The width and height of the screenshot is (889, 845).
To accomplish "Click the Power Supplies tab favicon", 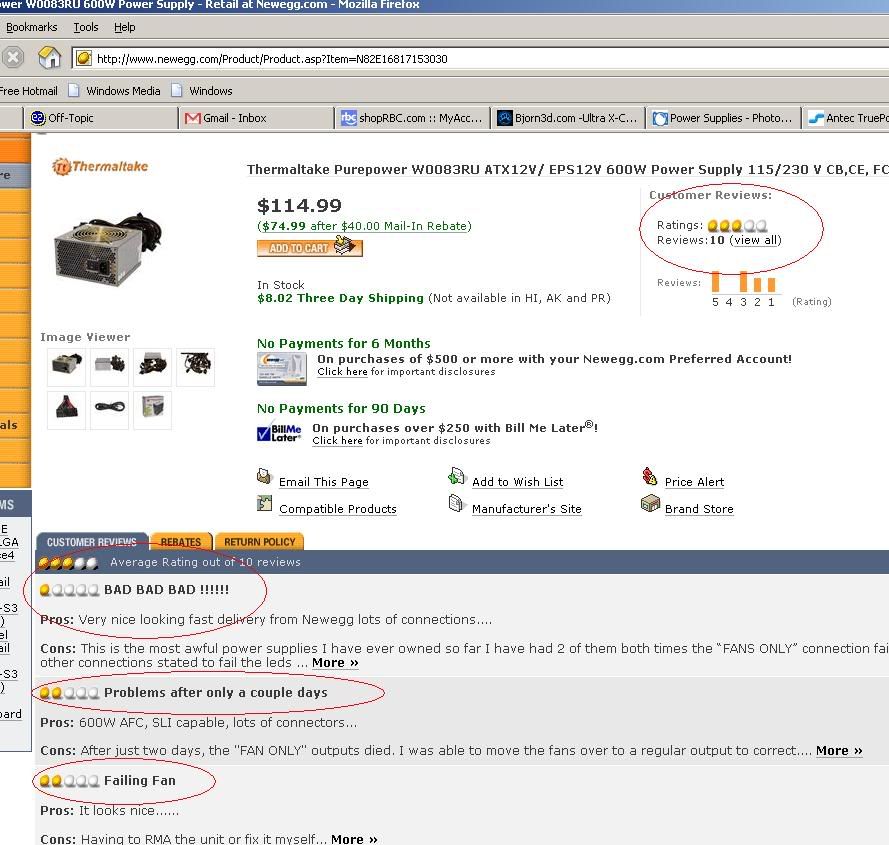I will [660, 118].
